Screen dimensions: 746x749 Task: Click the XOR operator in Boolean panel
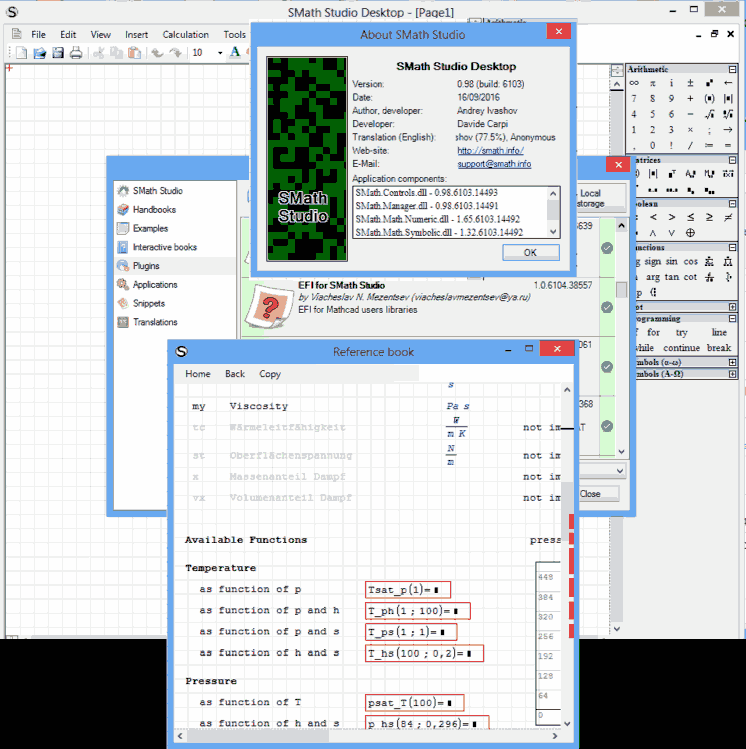click(x=690, y=232)
